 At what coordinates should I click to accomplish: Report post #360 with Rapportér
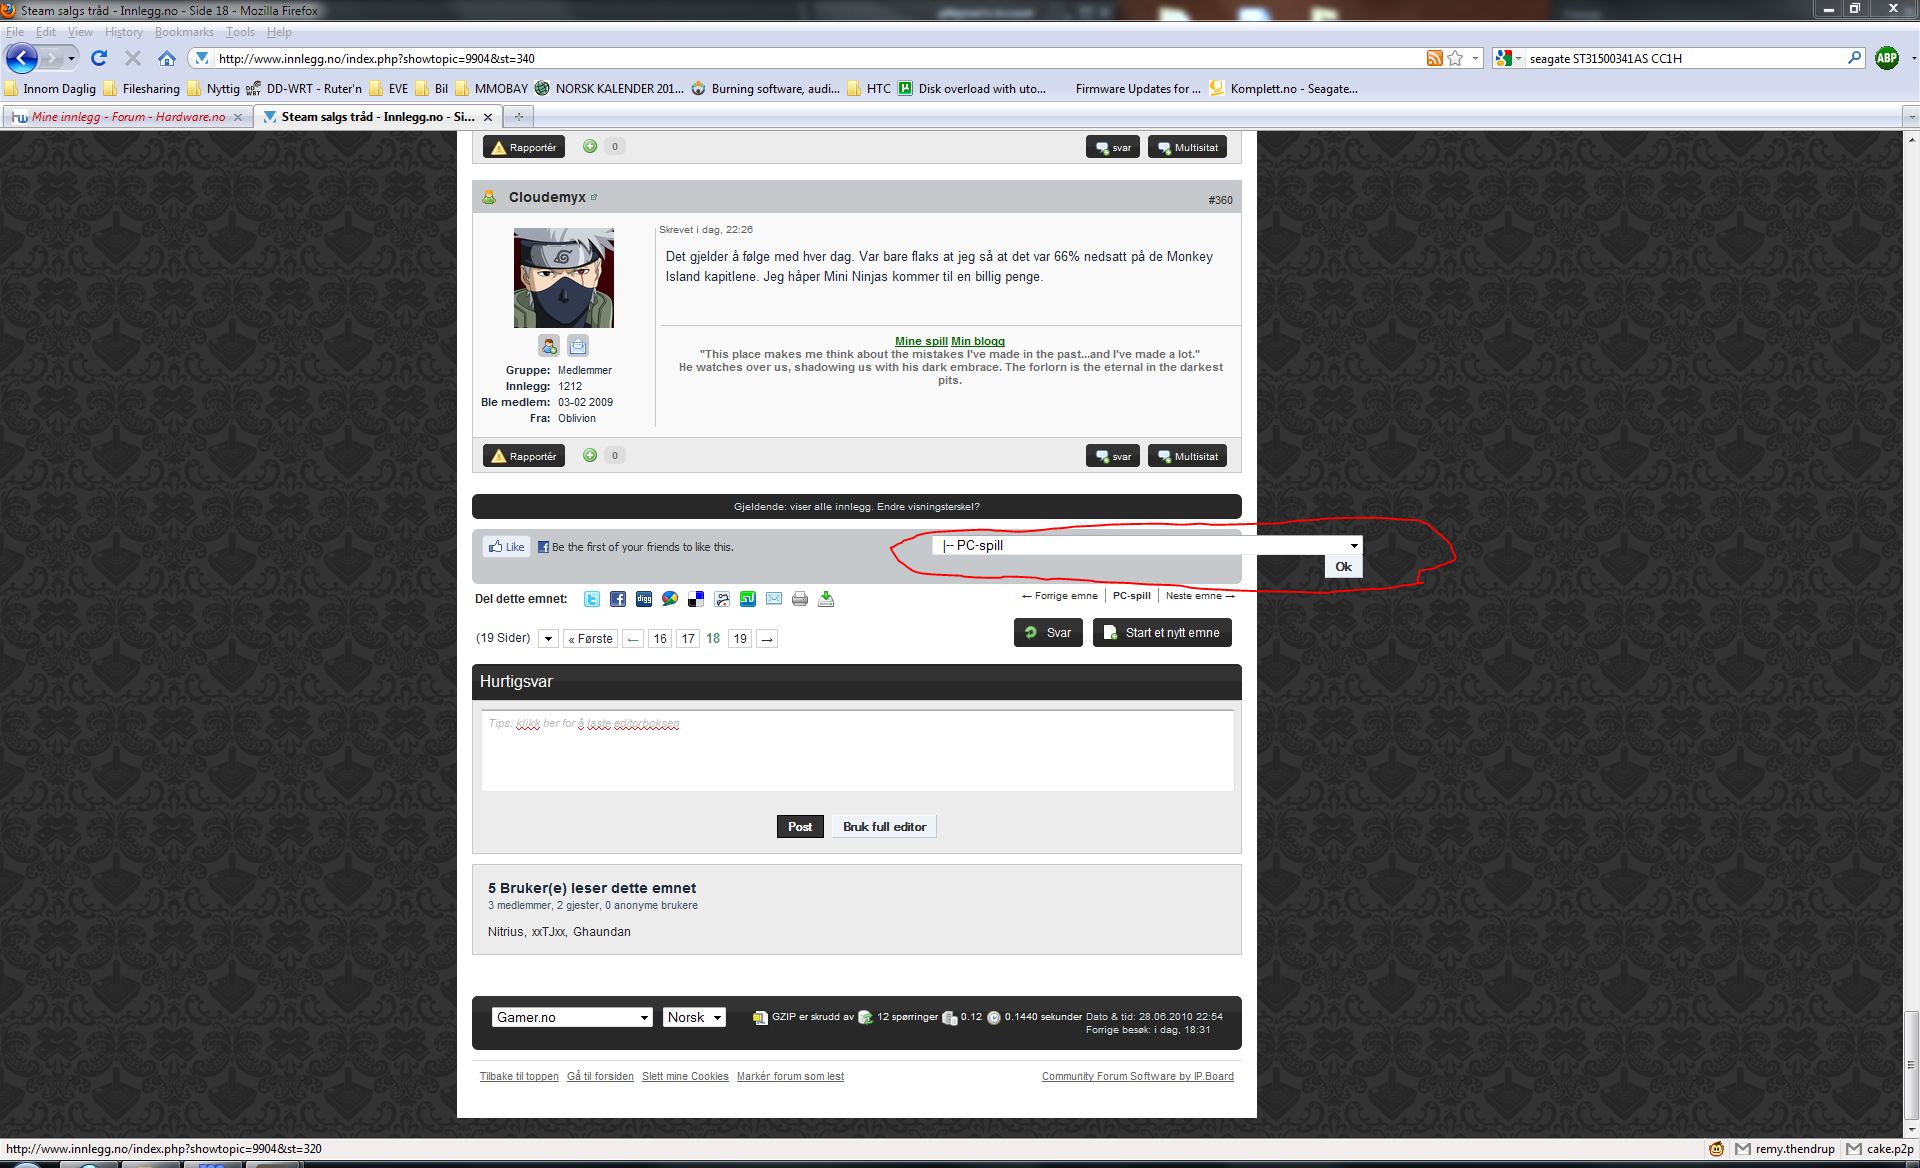click(x=524, y=456)
